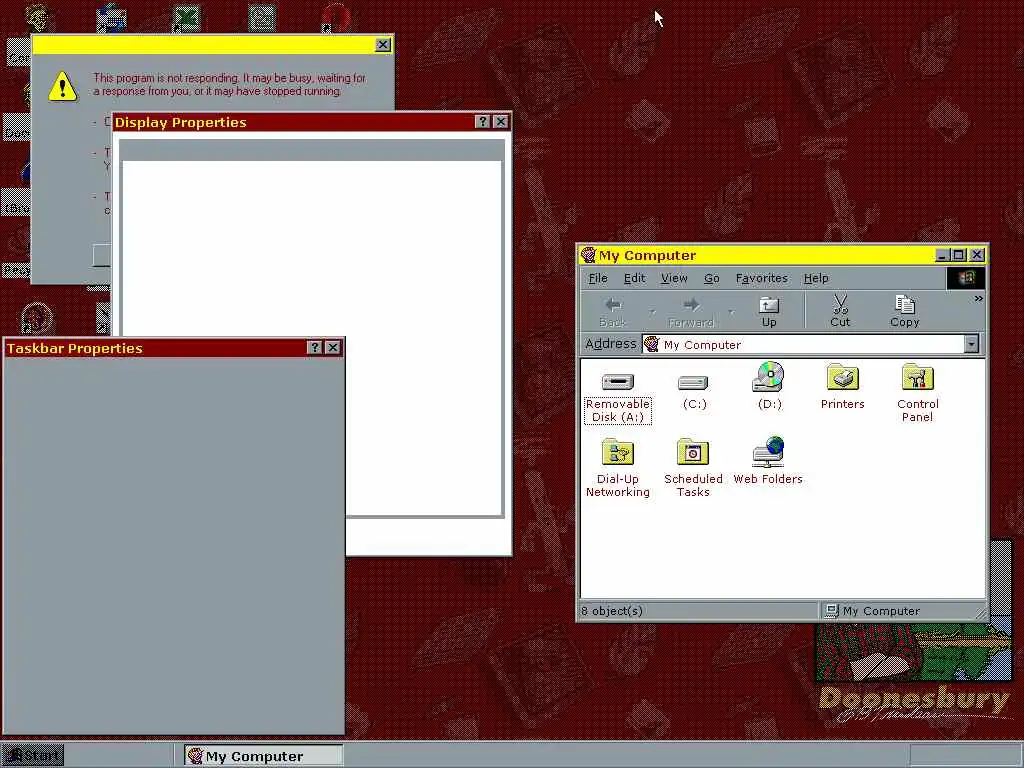
Task: Click the Cut toolbar button in My Computer
Action: click(840, 311)
